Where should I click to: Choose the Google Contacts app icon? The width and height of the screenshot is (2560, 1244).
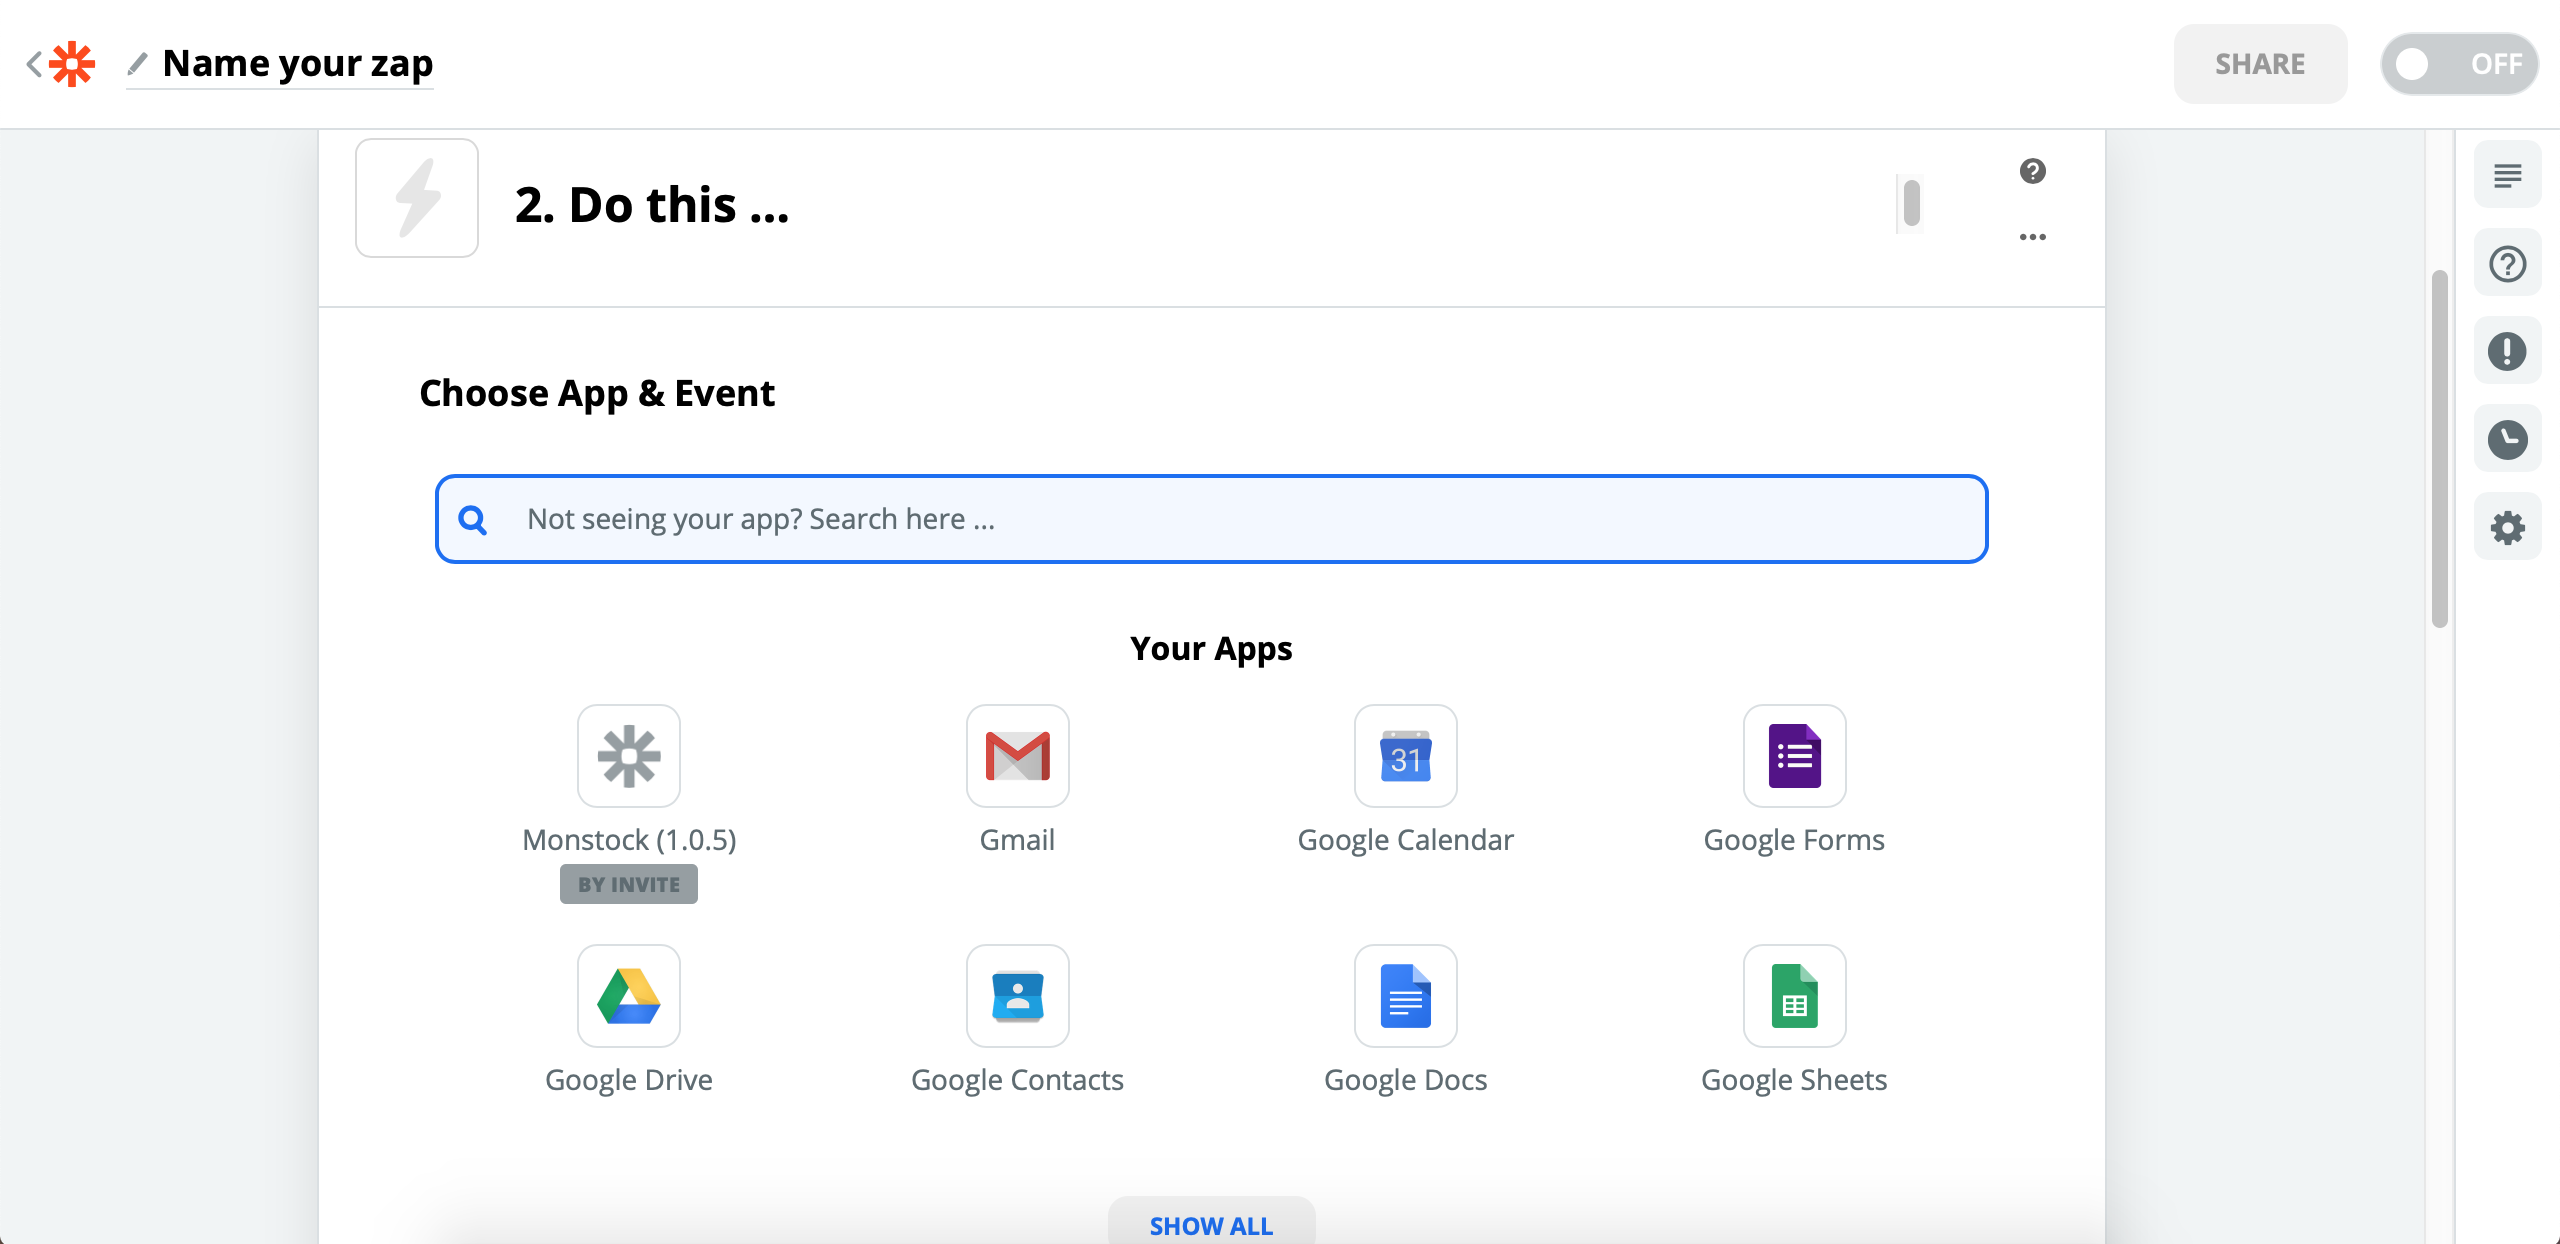click(x=1018, y=996)
